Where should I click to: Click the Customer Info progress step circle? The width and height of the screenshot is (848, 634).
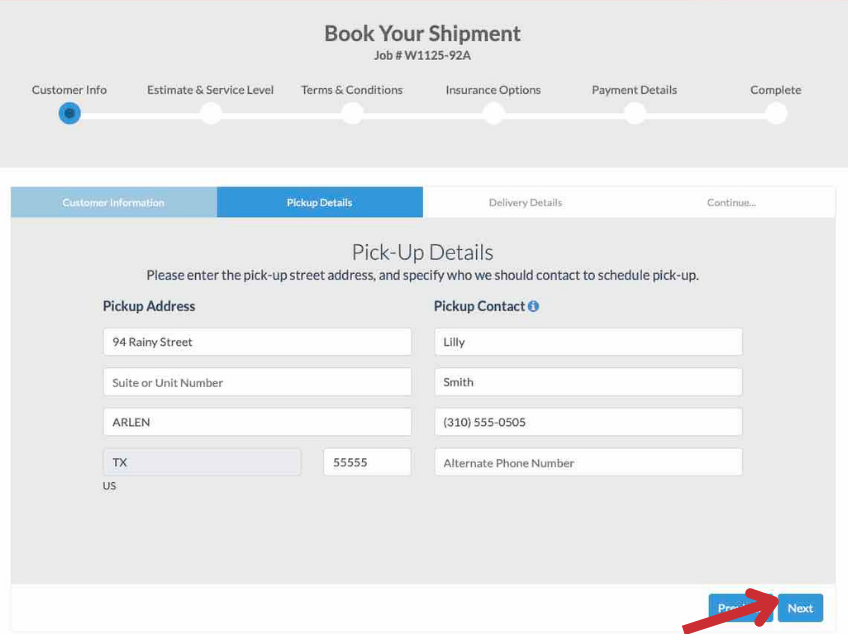tap(69, 113)
